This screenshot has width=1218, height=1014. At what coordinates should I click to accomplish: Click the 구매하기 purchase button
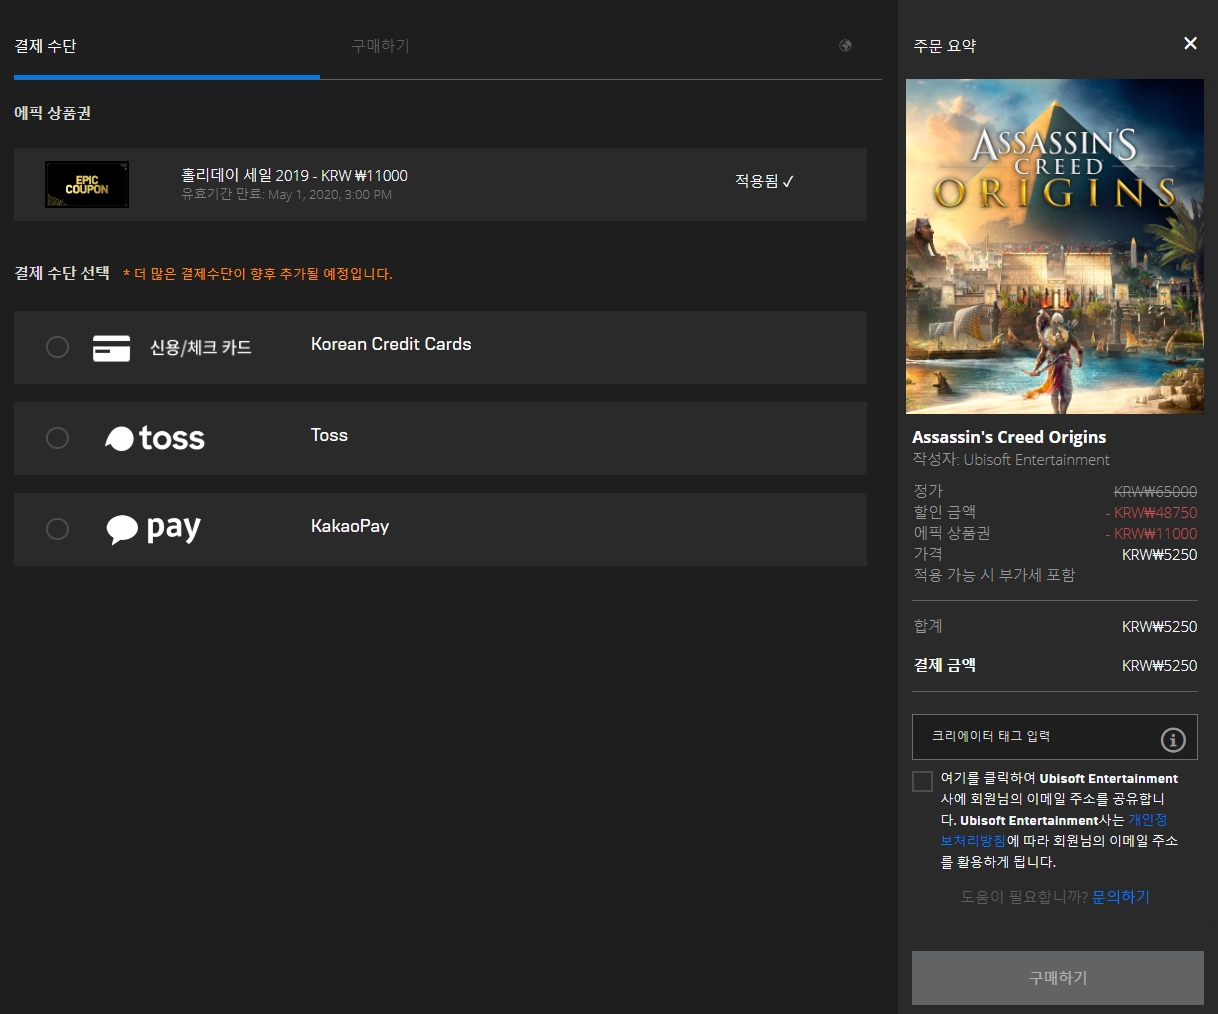(1058, 977)
